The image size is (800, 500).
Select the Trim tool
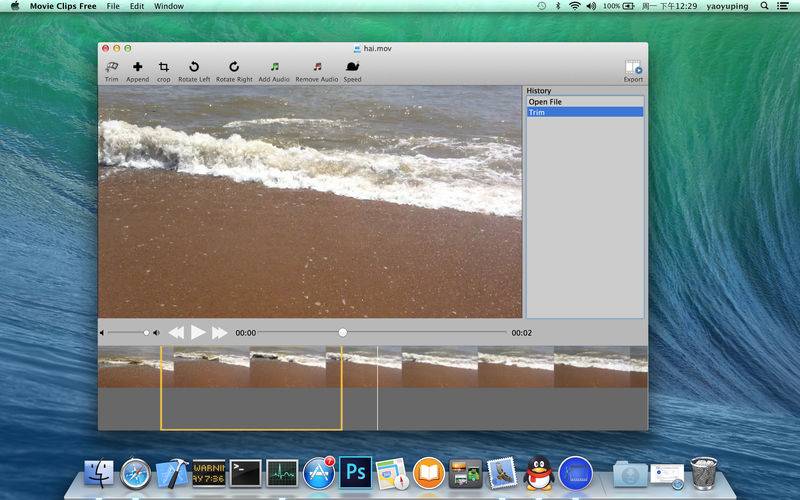[x=112, y=71]
